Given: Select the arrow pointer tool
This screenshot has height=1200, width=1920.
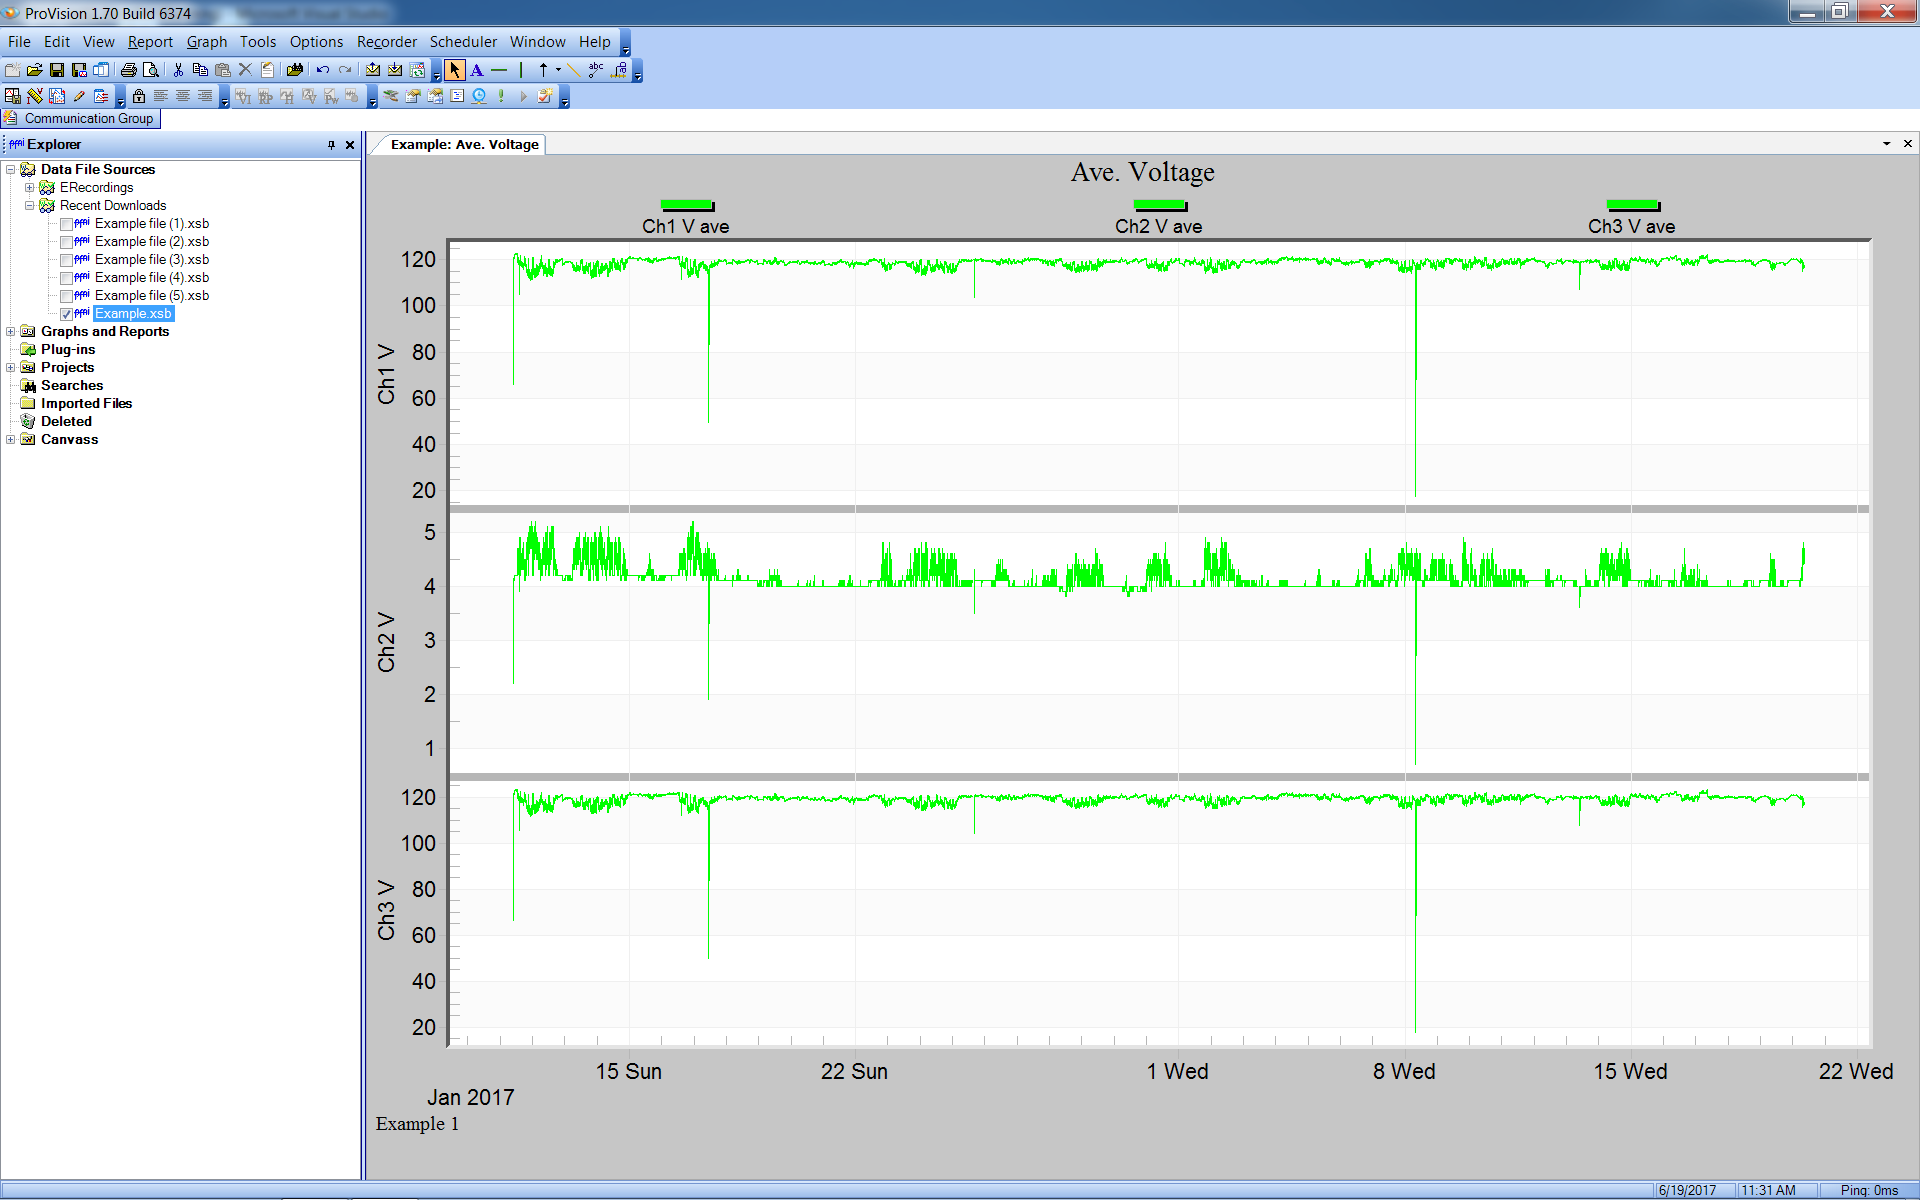Looking at the screenshot, I should pyautogui.click(x=455, y=70).
